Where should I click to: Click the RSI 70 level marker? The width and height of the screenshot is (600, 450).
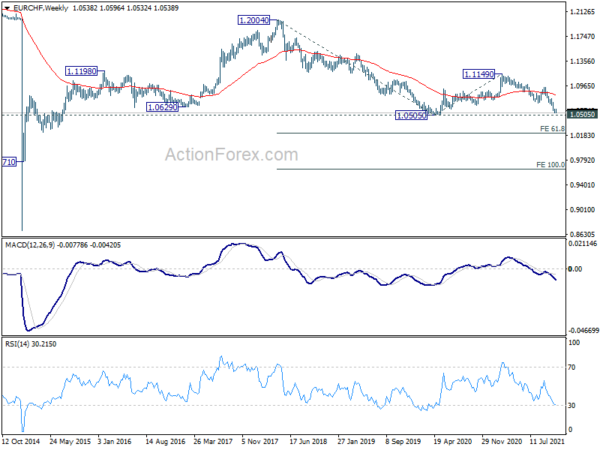pos(572,367)
